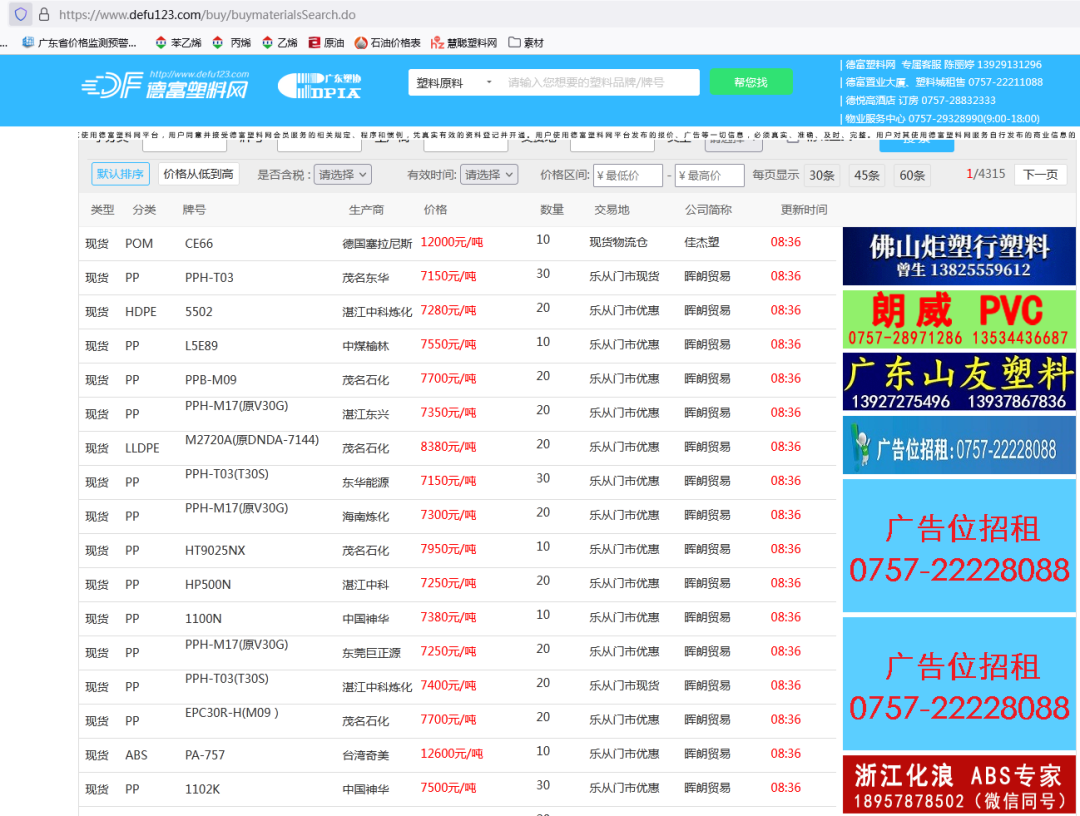The image size is (1080, 816).
Task: Click the 台湾奇美 manufacturer cell
Action: click(366, 755)
